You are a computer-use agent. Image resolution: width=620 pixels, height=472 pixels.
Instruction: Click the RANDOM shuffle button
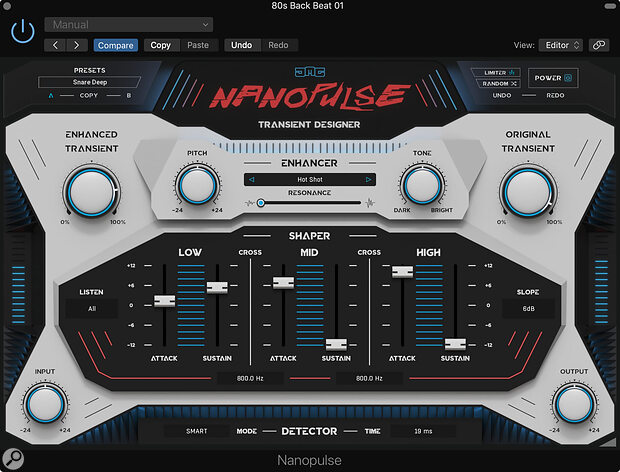click(498, 83)
